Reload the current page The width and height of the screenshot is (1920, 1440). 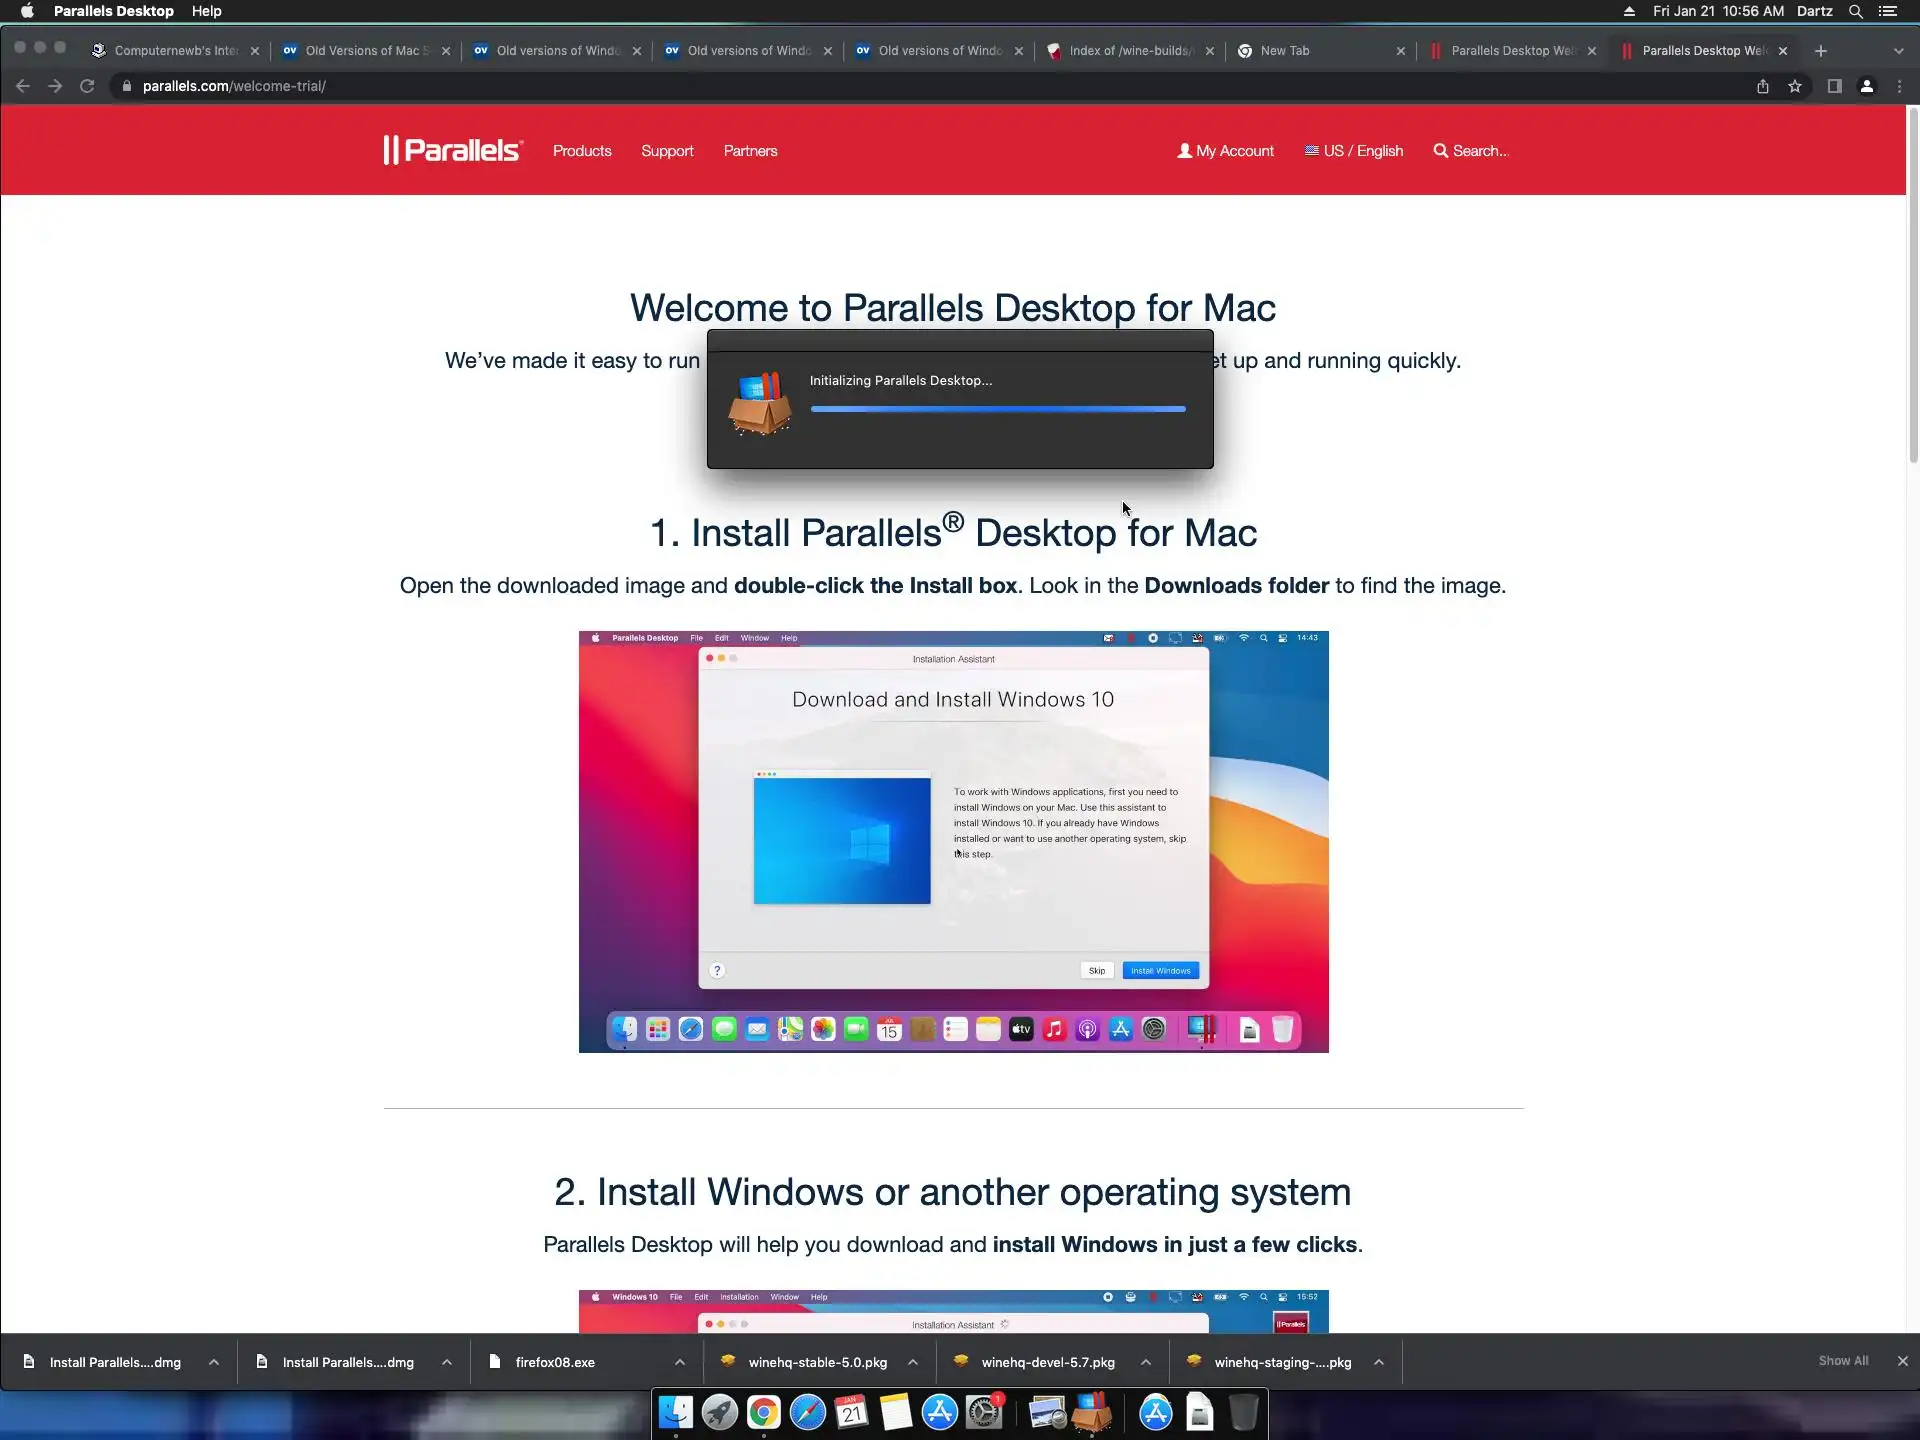click(x=87, y=86)
